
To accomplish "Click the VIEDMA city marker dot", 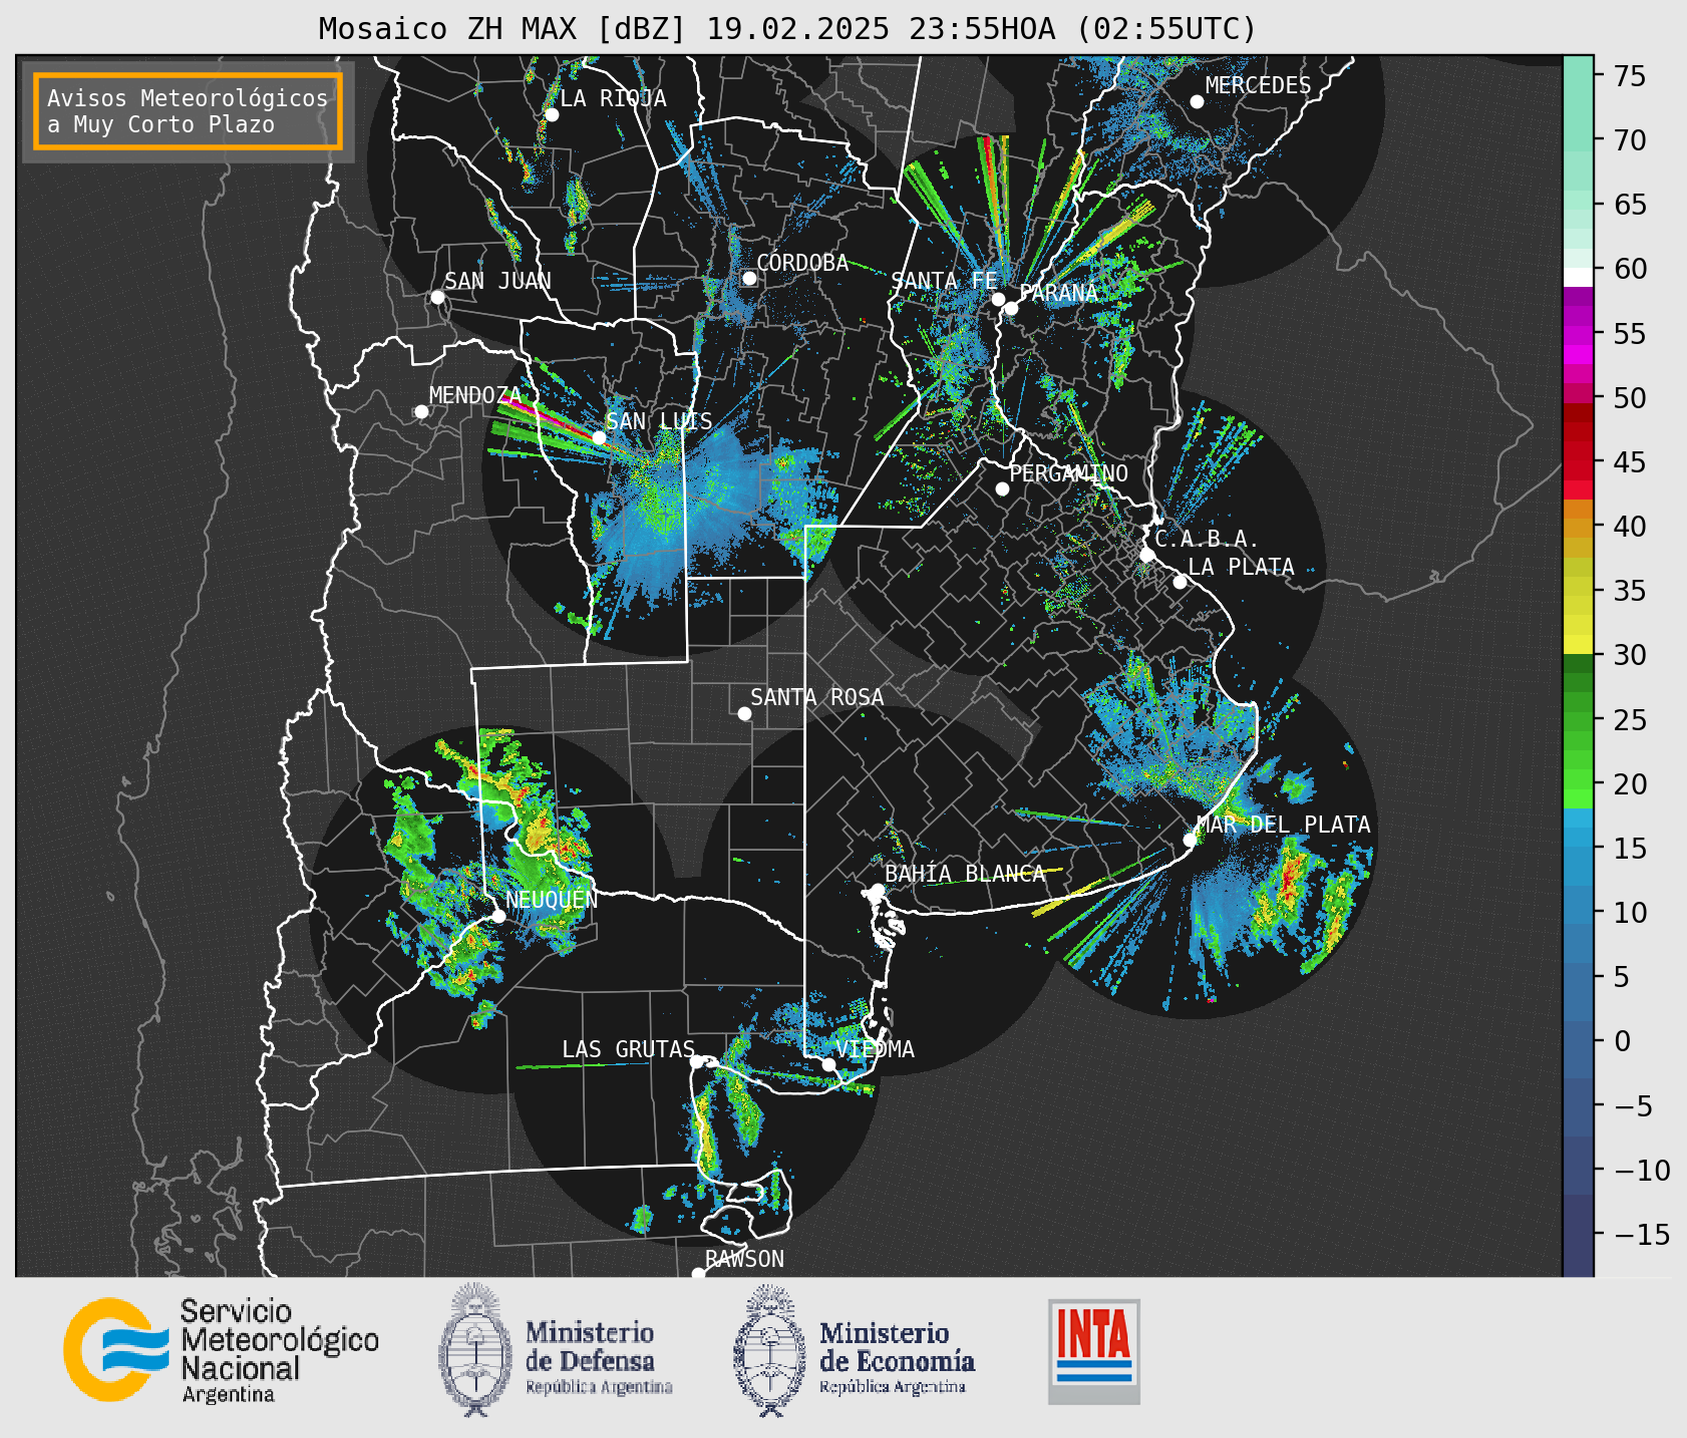I will tap(829, 1064).
